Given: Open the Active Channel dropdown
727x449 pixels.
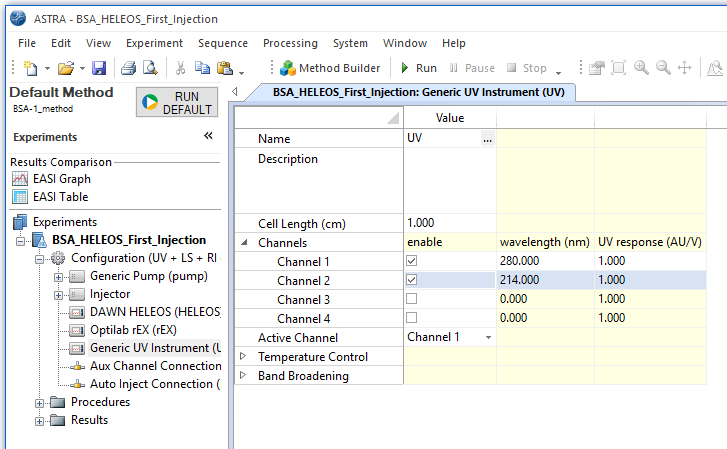Looking at the screenshot, I should 487,338.
